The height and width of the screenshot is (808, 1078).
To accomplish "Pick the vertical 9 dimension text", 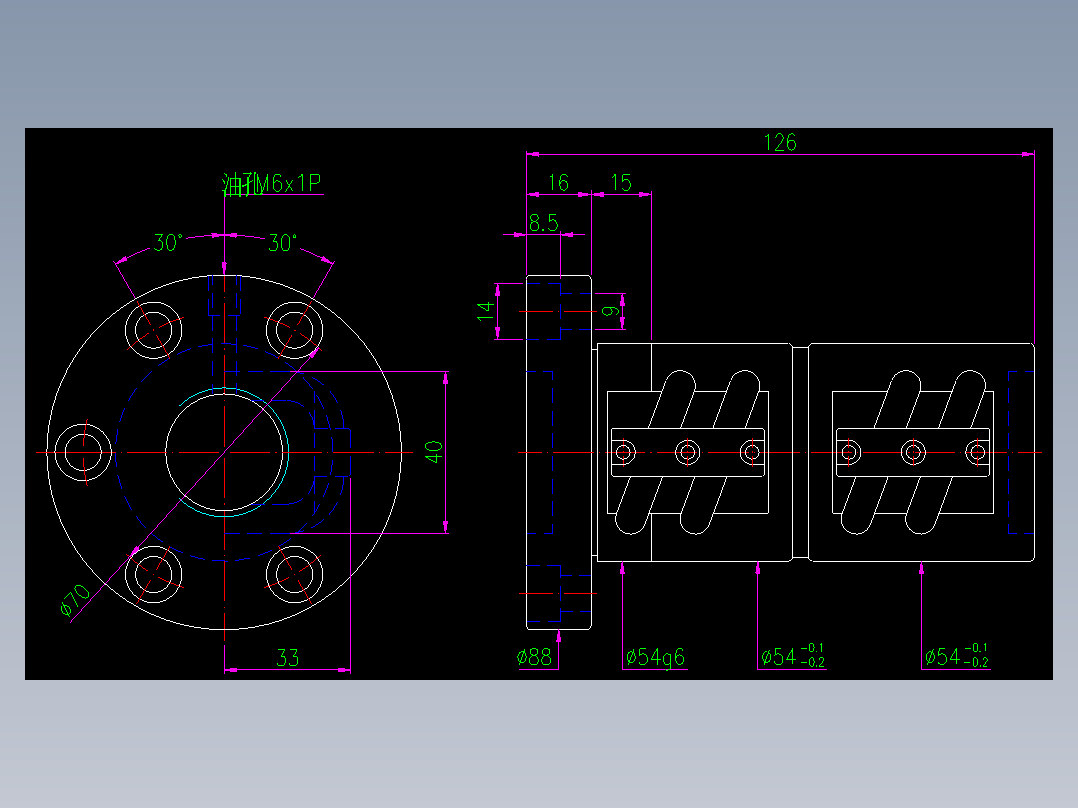I will coord(610,311).
